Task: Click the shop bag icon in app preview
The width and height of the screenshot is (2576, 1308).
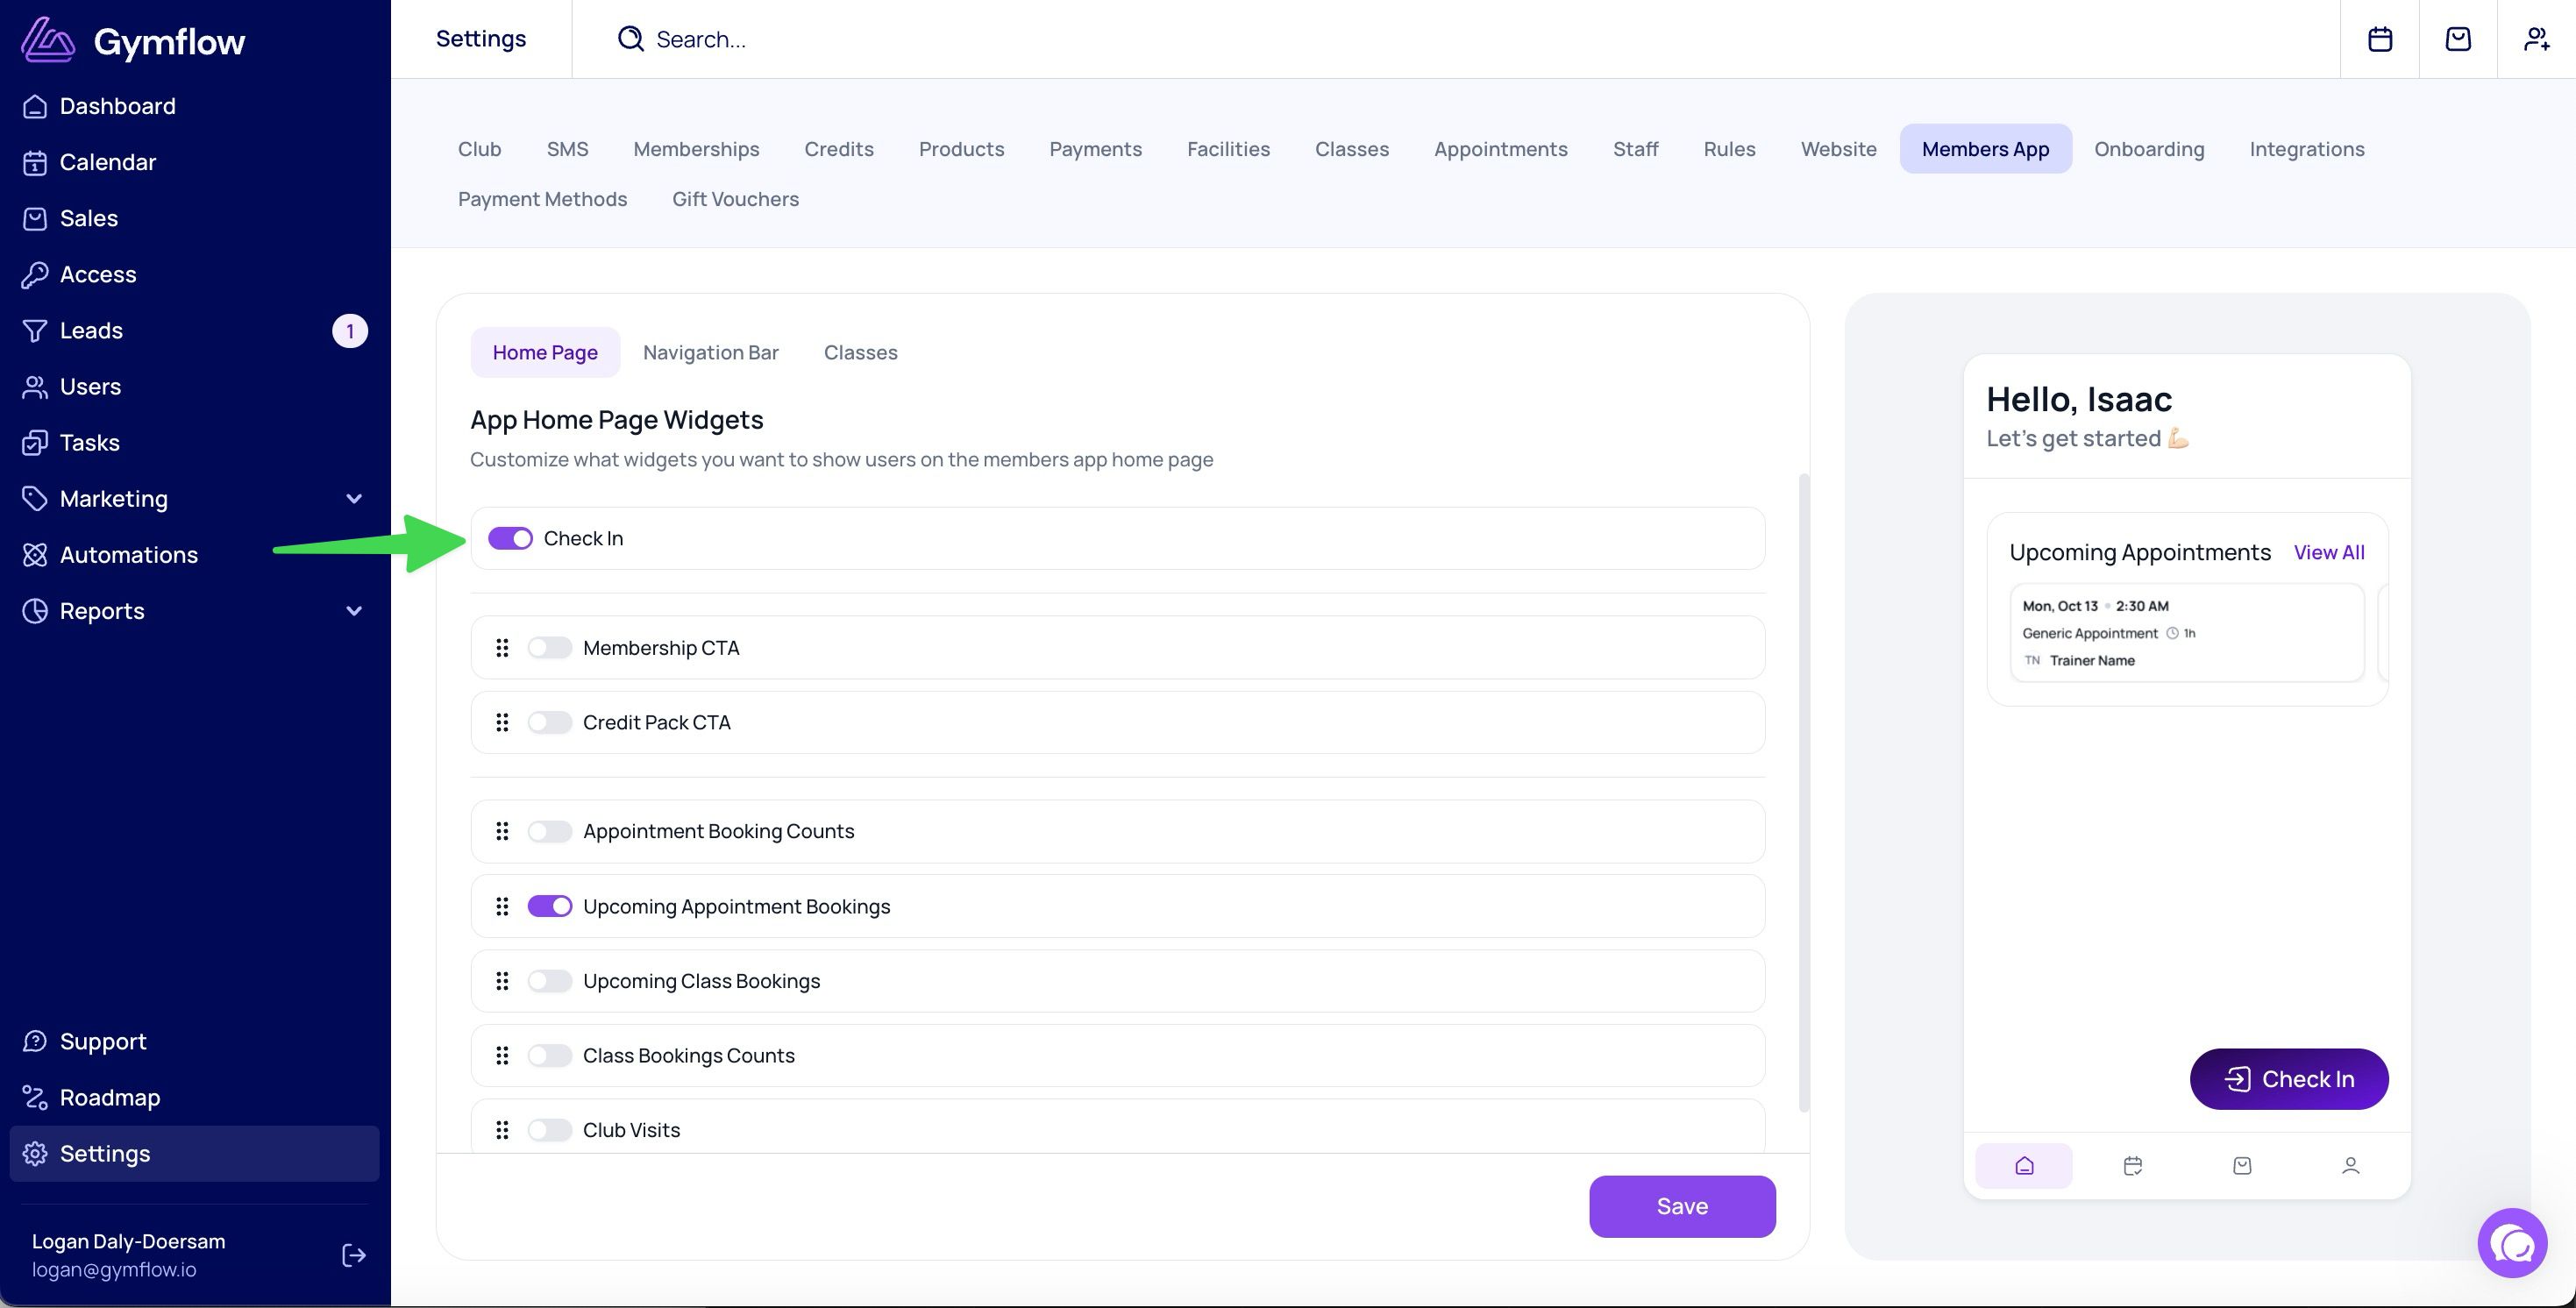Action: coord(2242,1166)
